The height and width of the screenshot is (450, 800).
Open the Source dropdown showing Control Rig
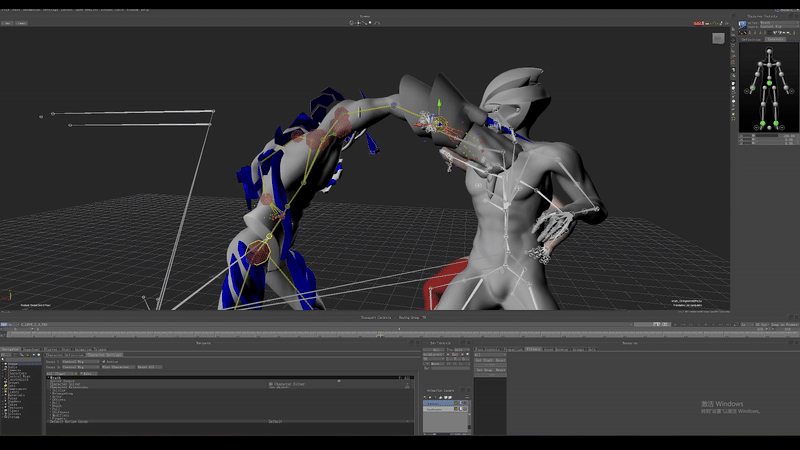click(779, 27)
